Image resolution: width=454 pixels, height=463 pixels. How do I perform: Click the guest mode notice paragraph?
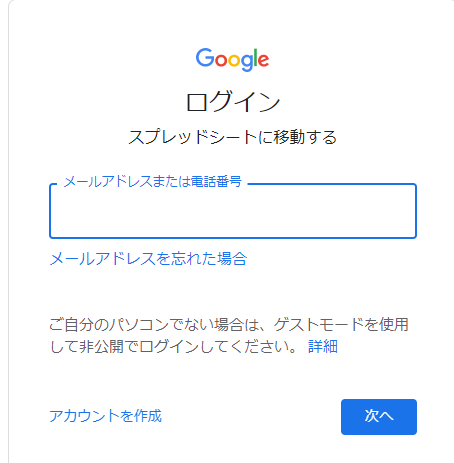(229, 335)
